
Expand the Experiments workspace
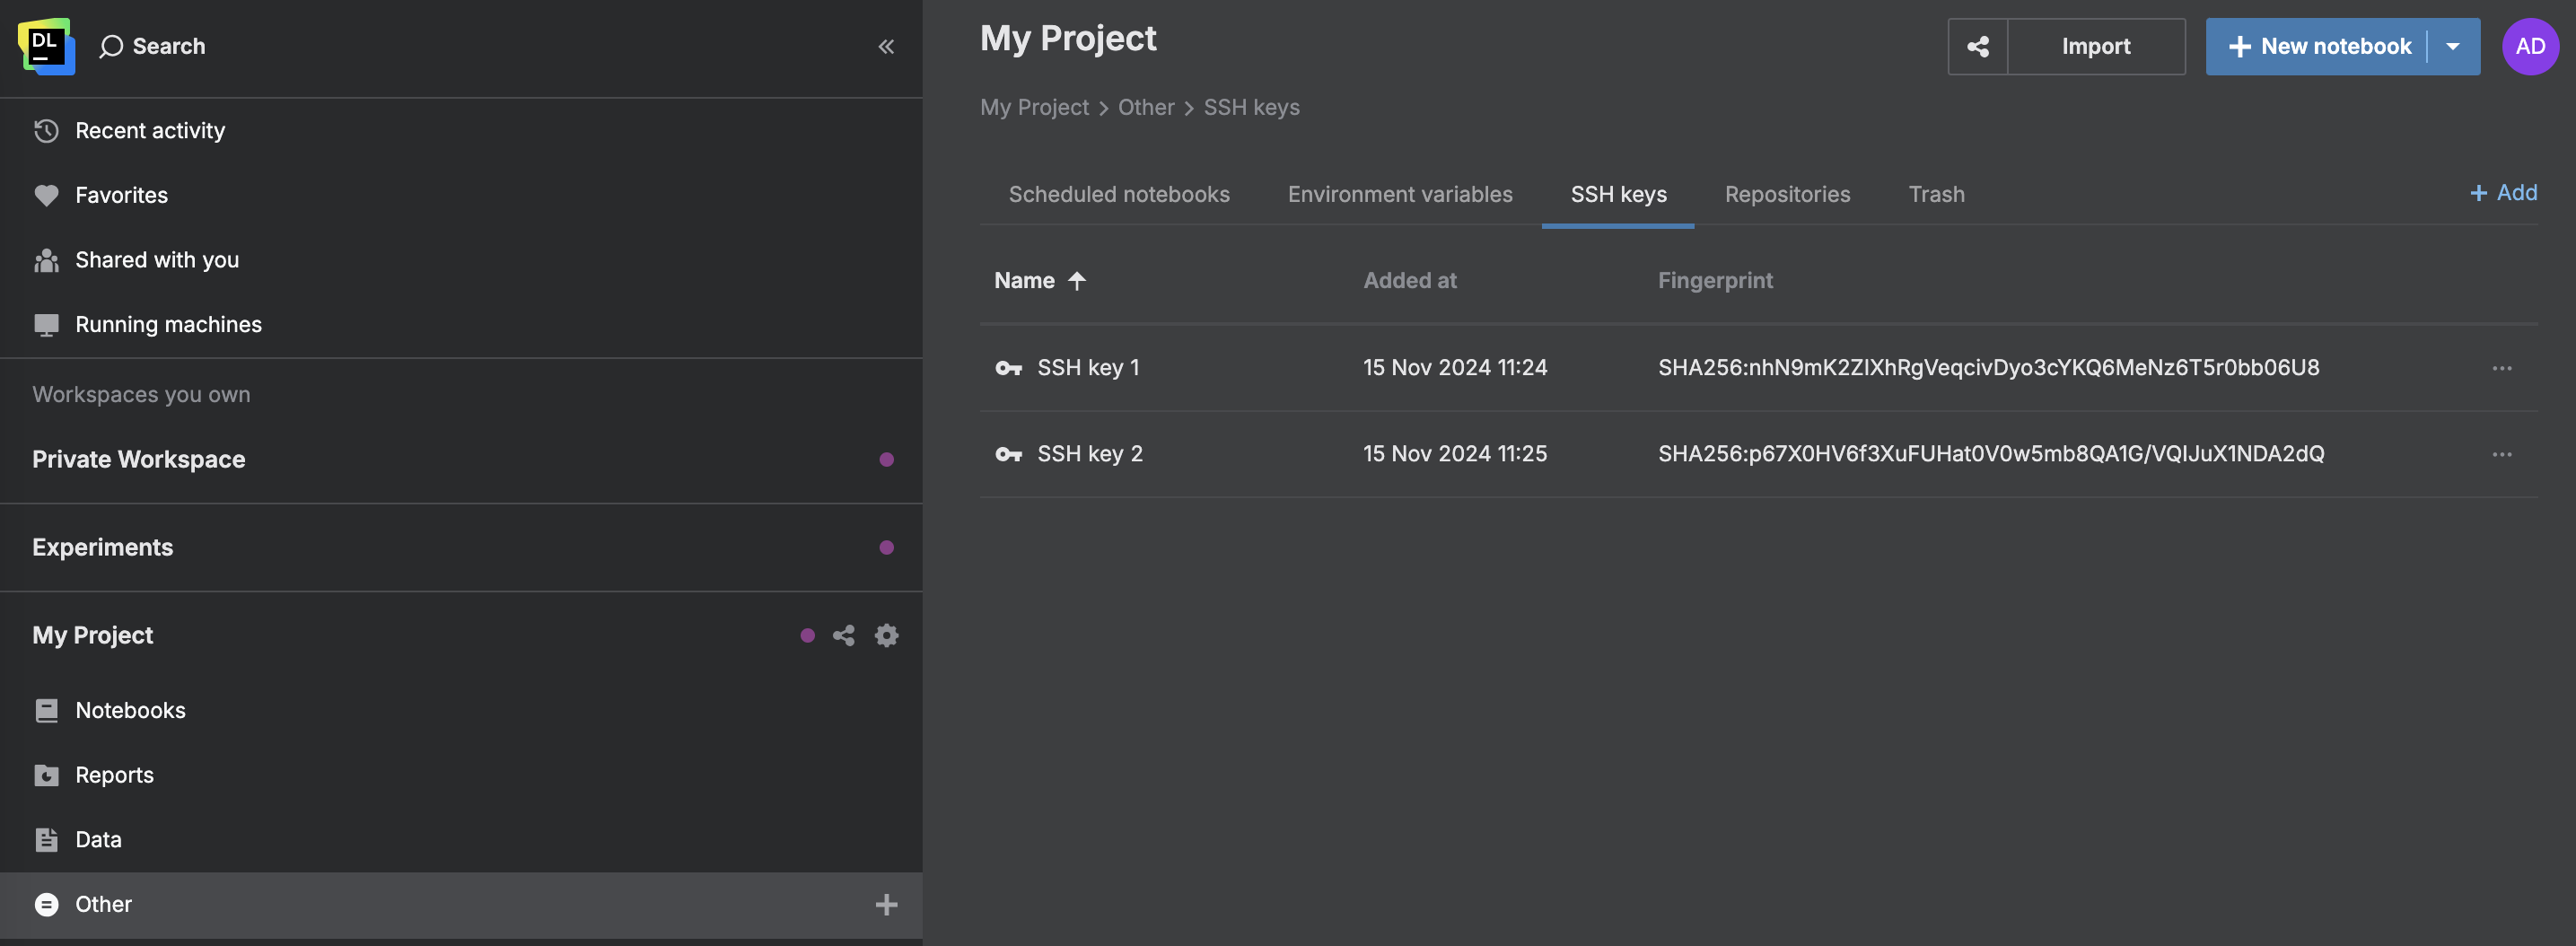pos(102,547)
